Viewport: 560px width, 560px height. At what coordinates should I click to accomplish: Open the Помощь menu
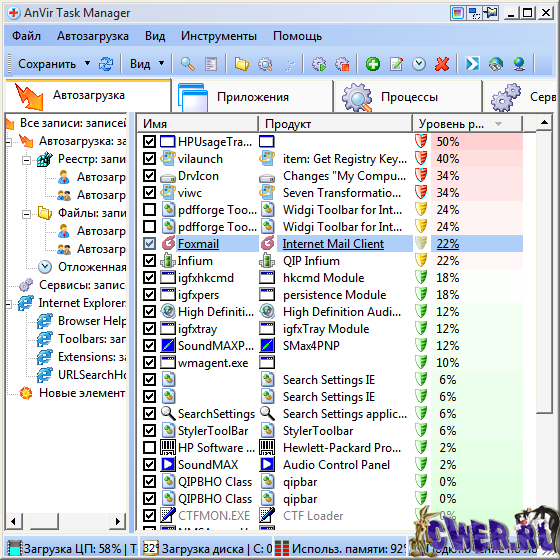coord(297,36)
